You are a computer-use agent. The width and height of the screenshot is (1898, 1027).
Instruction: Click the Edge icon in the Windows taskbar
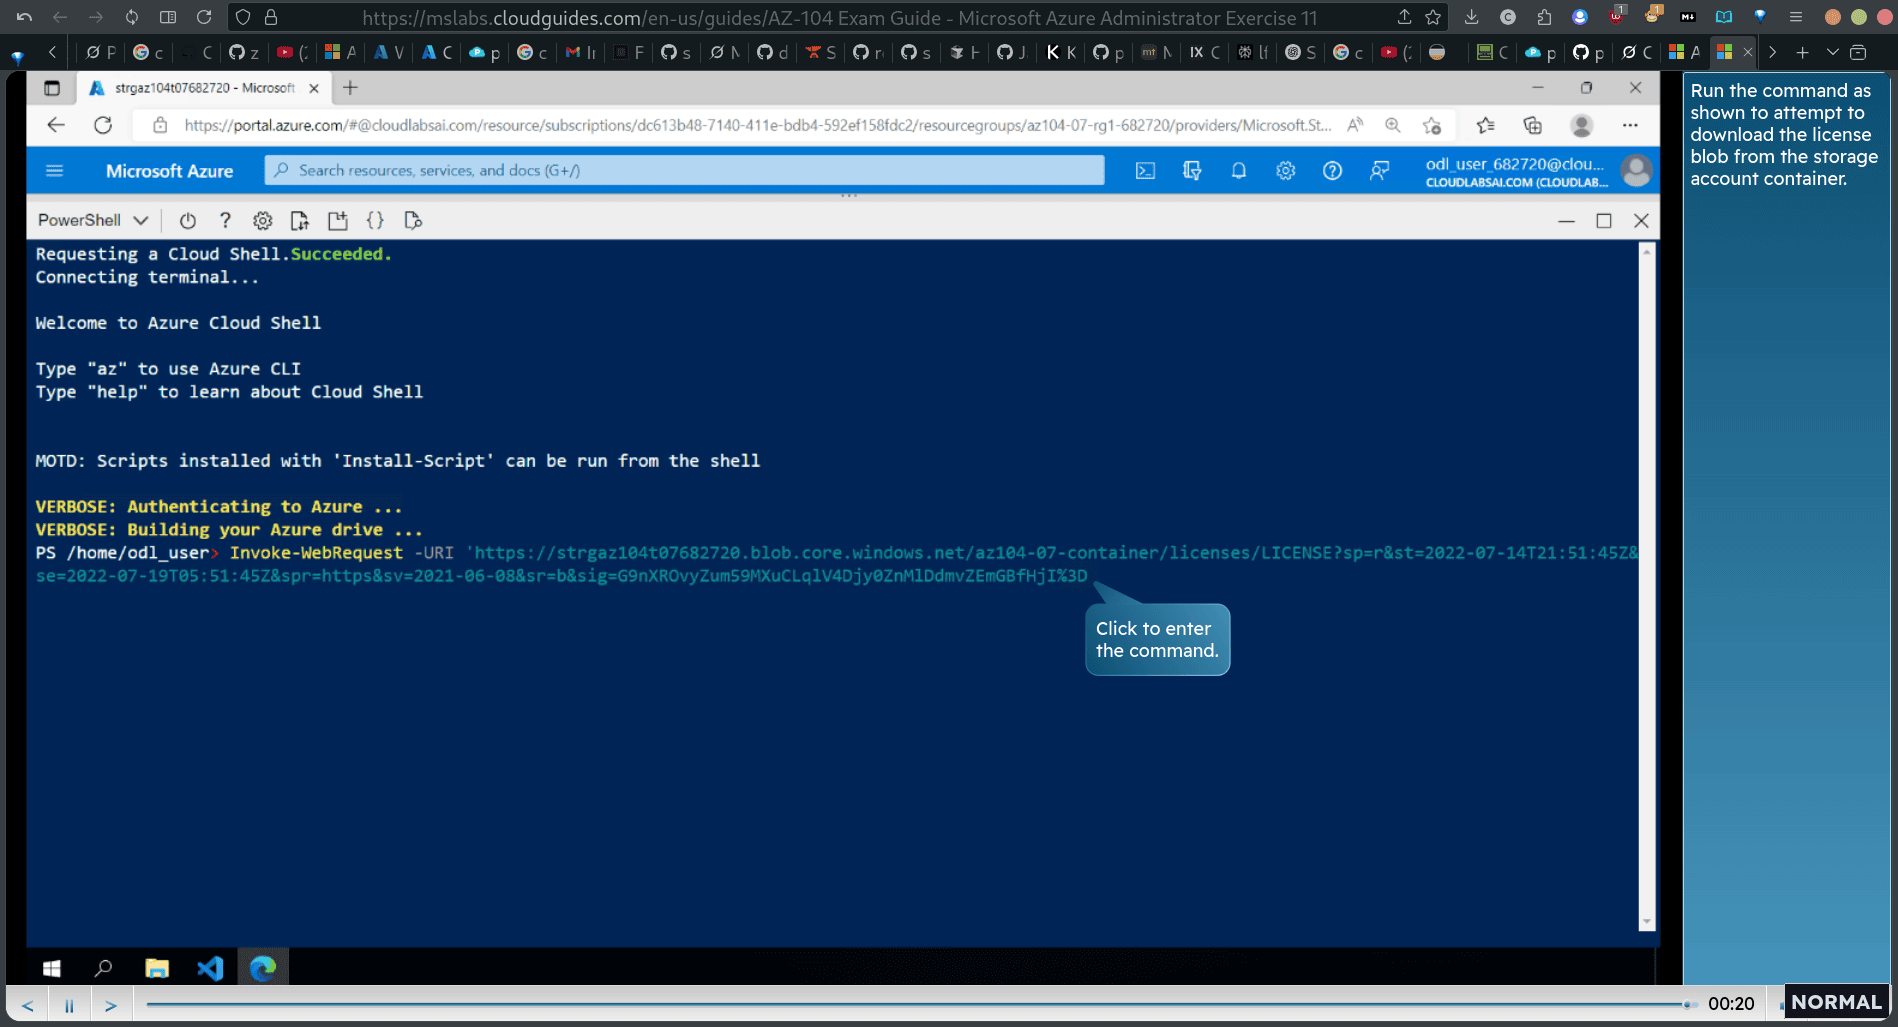[x=263, y=968]
